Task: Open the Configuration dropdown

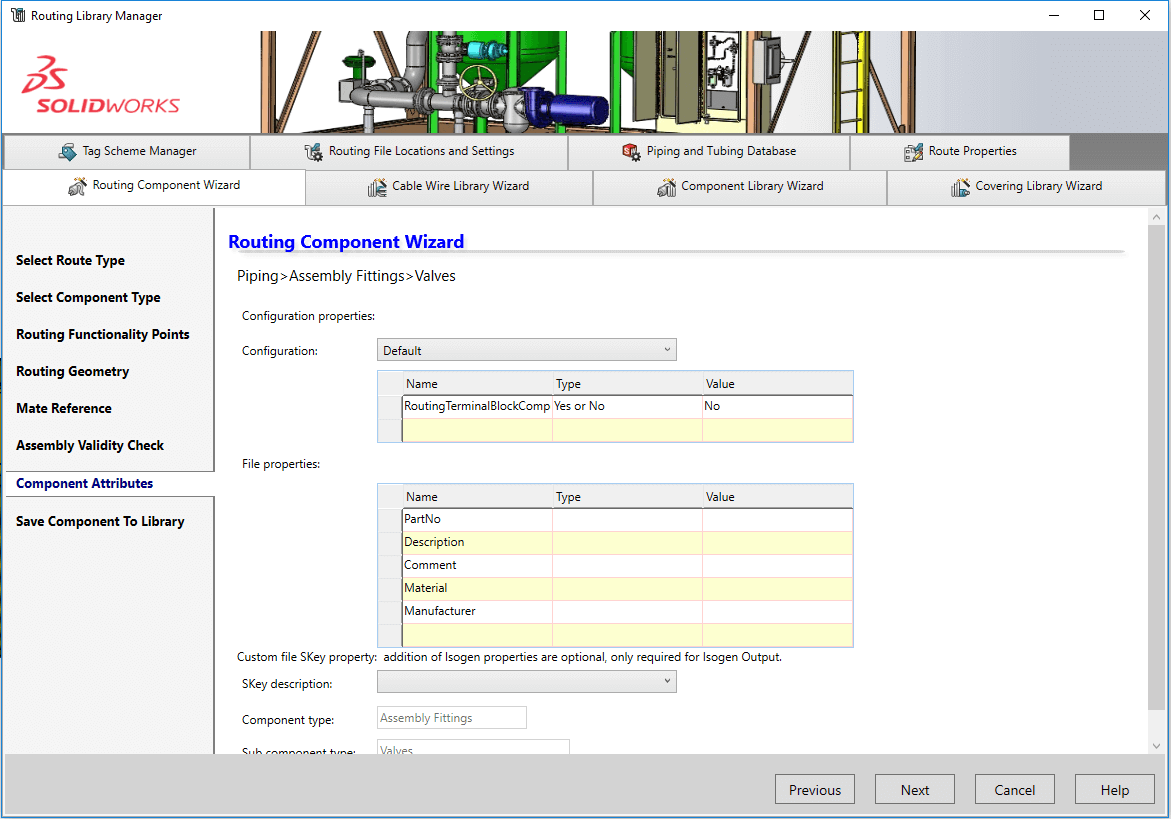Action: click(666, 349)
